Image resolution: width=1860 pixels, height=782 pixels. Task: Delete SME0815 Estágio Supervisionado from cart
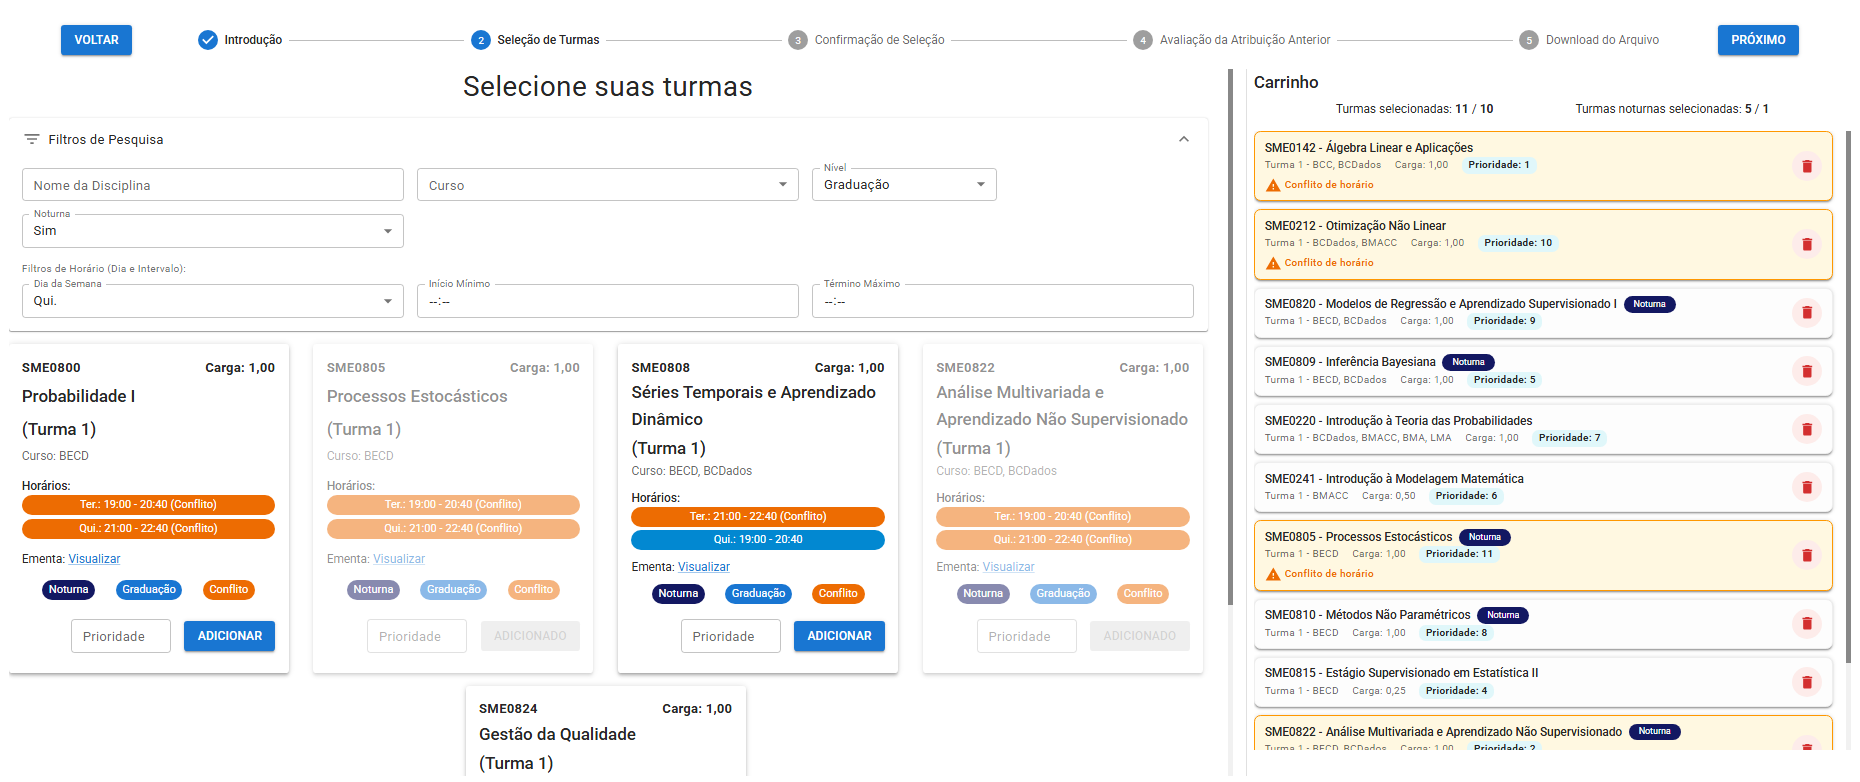[1806, 682]
